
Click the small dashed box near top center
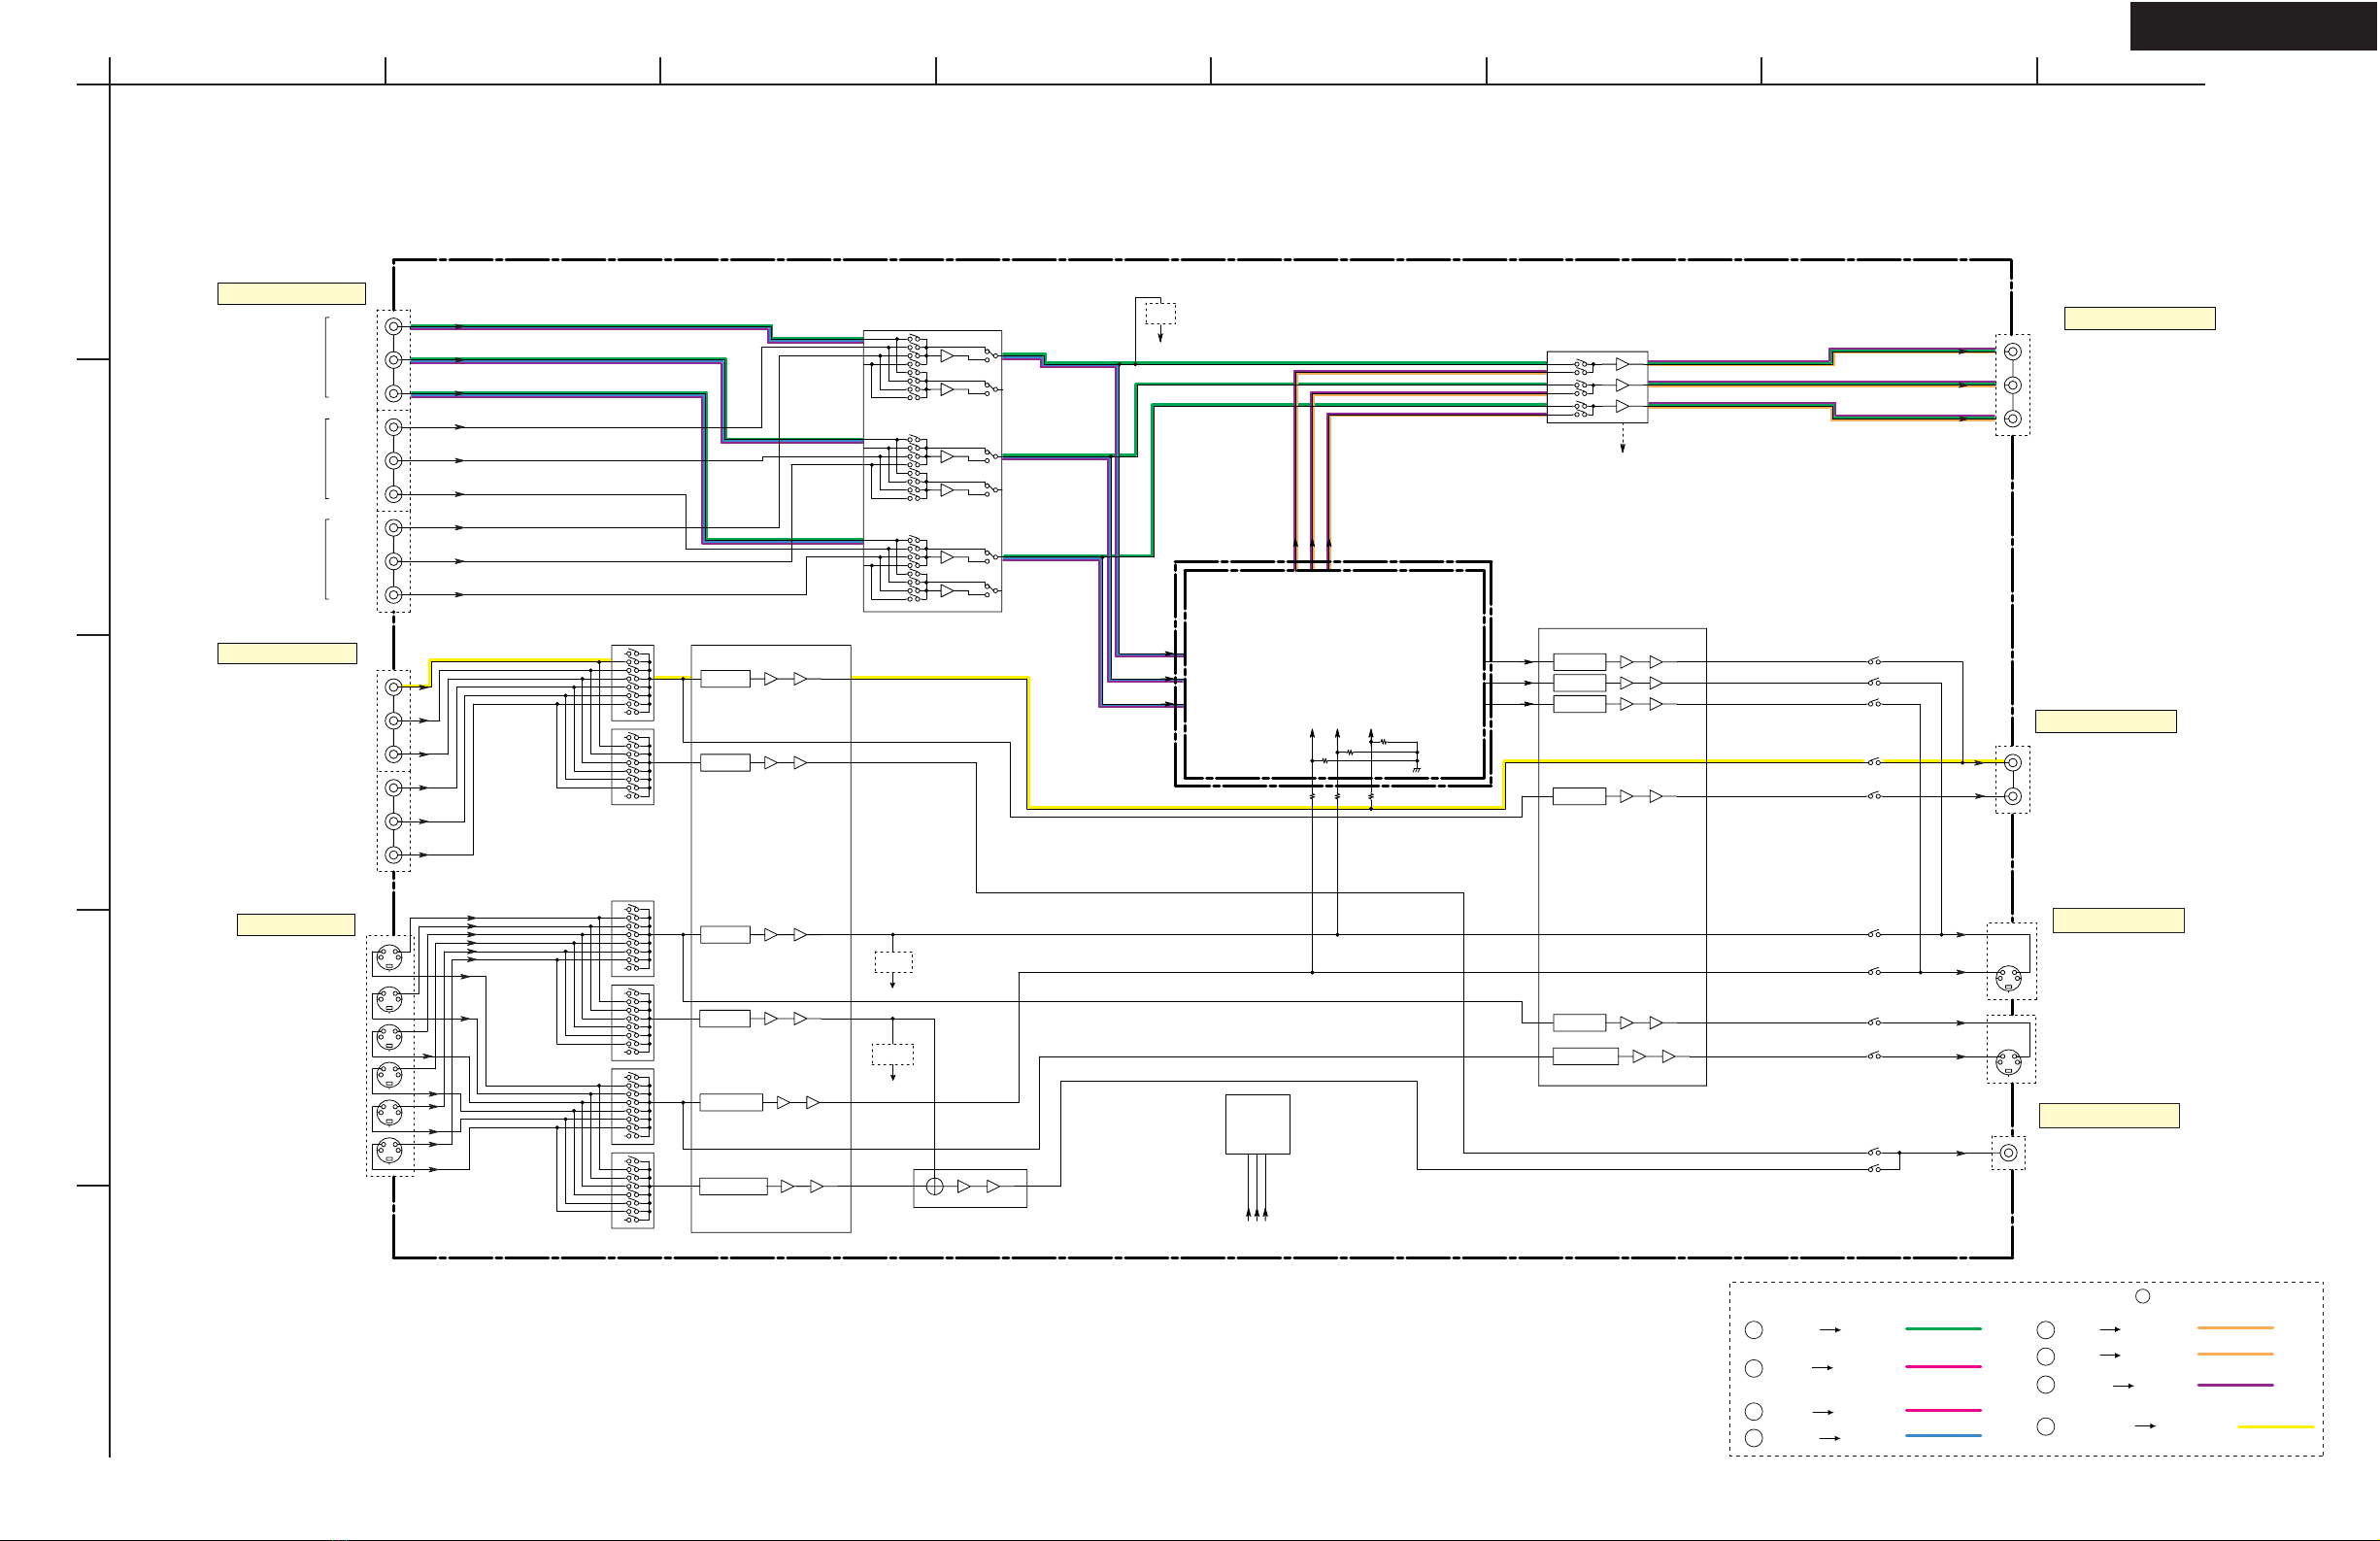click(1160, 314)
